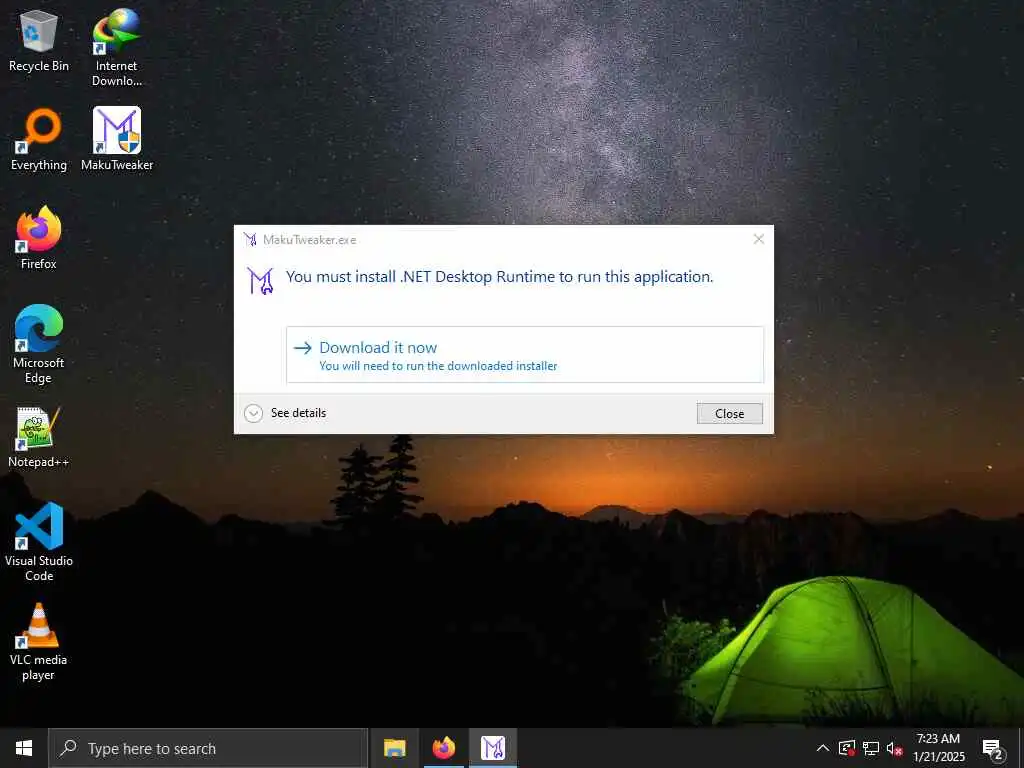Click the Close button in dialog
Screen dimensions: 1024x768
coord(729,413)
